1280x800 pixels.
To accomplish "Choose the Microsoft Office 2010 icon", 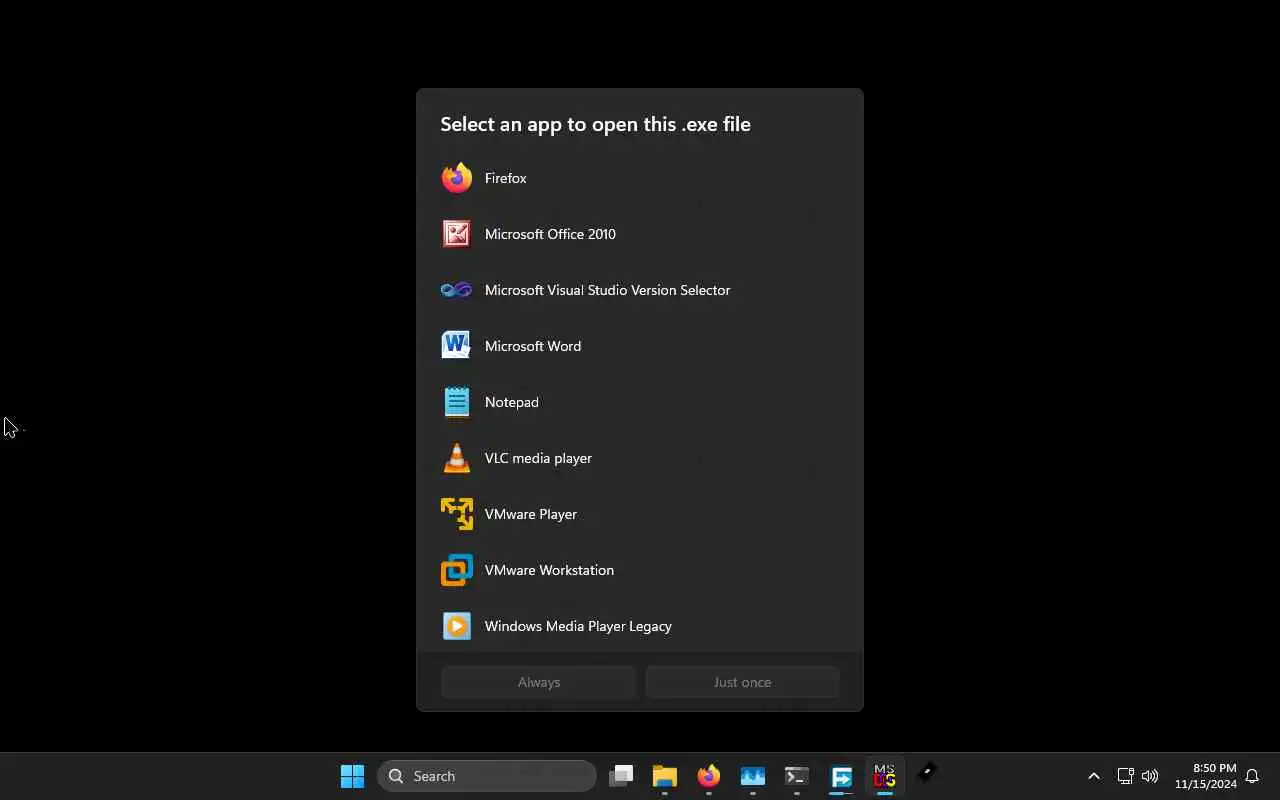I will 457,234.
